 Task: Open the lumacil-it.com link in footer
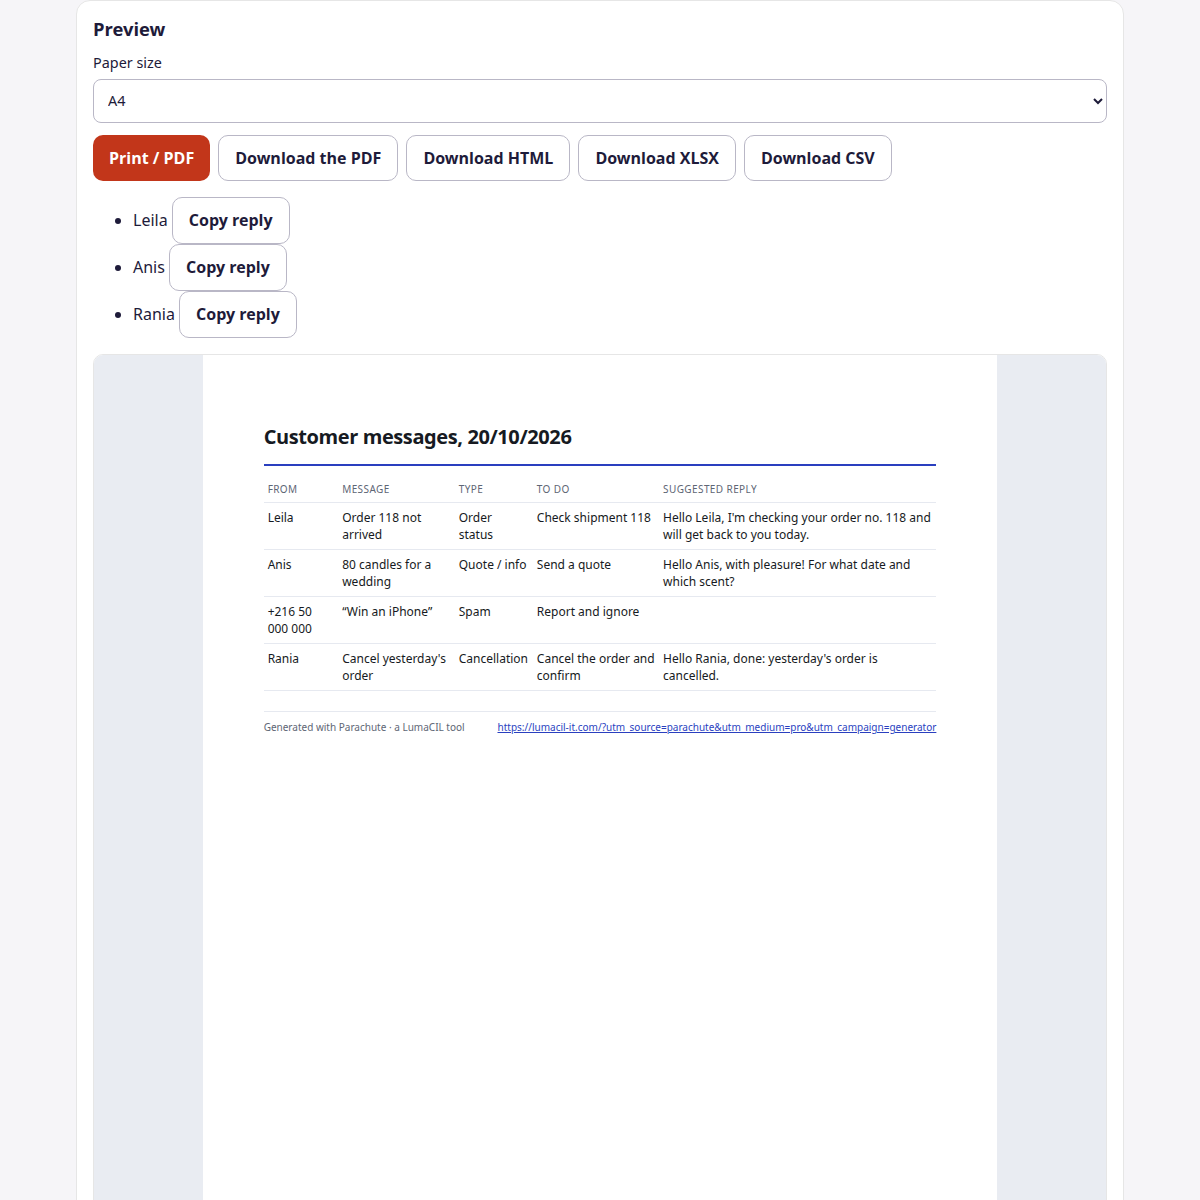click(717, 727)
